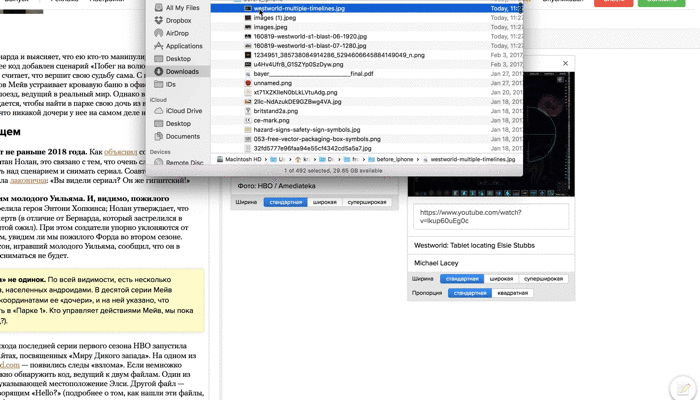This screenshot has height=400, width=700.
Task: Open the notepad icon at bottom right corner
Action: 683,388
